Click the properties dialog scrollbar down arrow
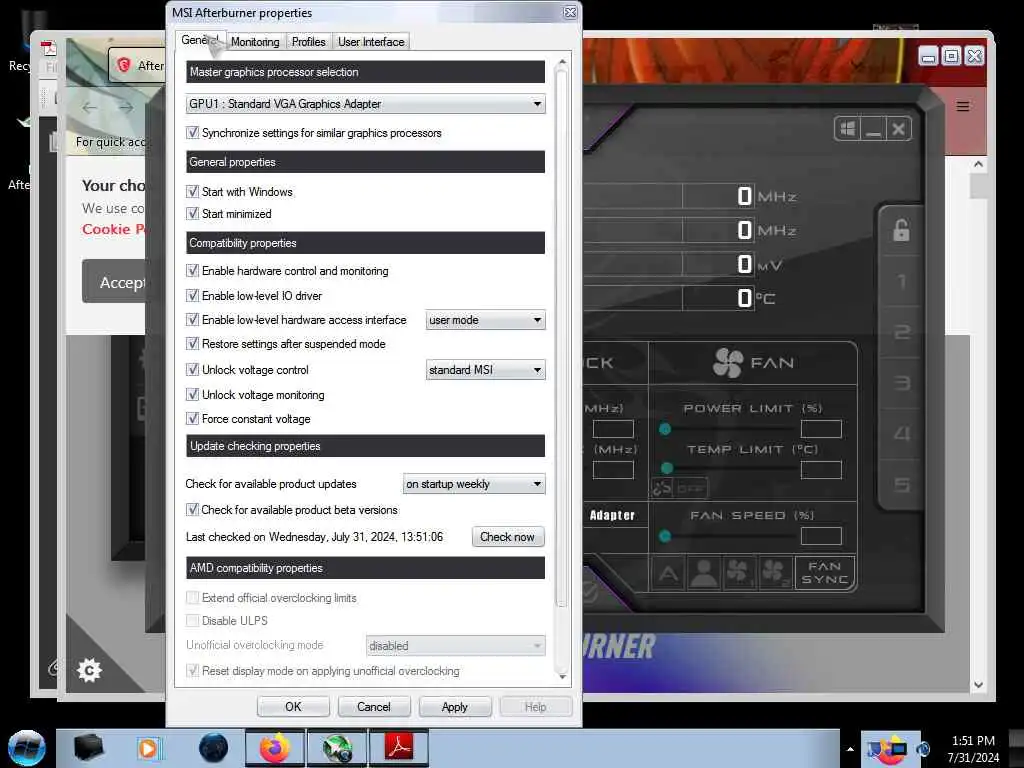 [562, 677]
